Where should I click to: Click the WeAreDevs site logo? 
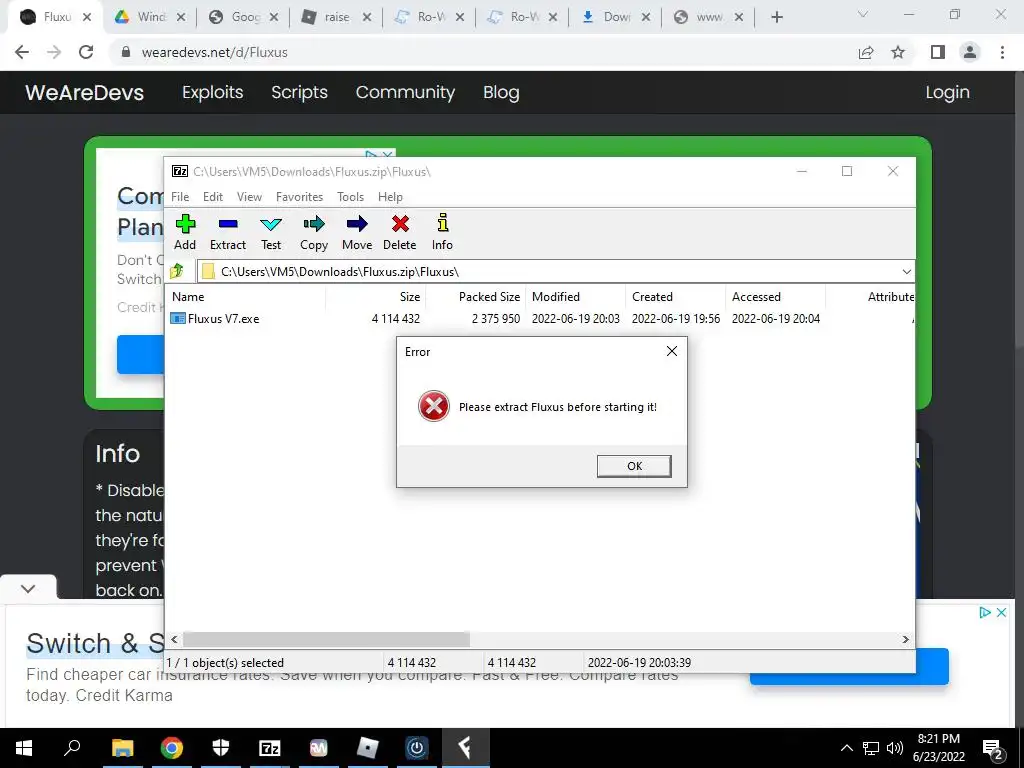84,92
